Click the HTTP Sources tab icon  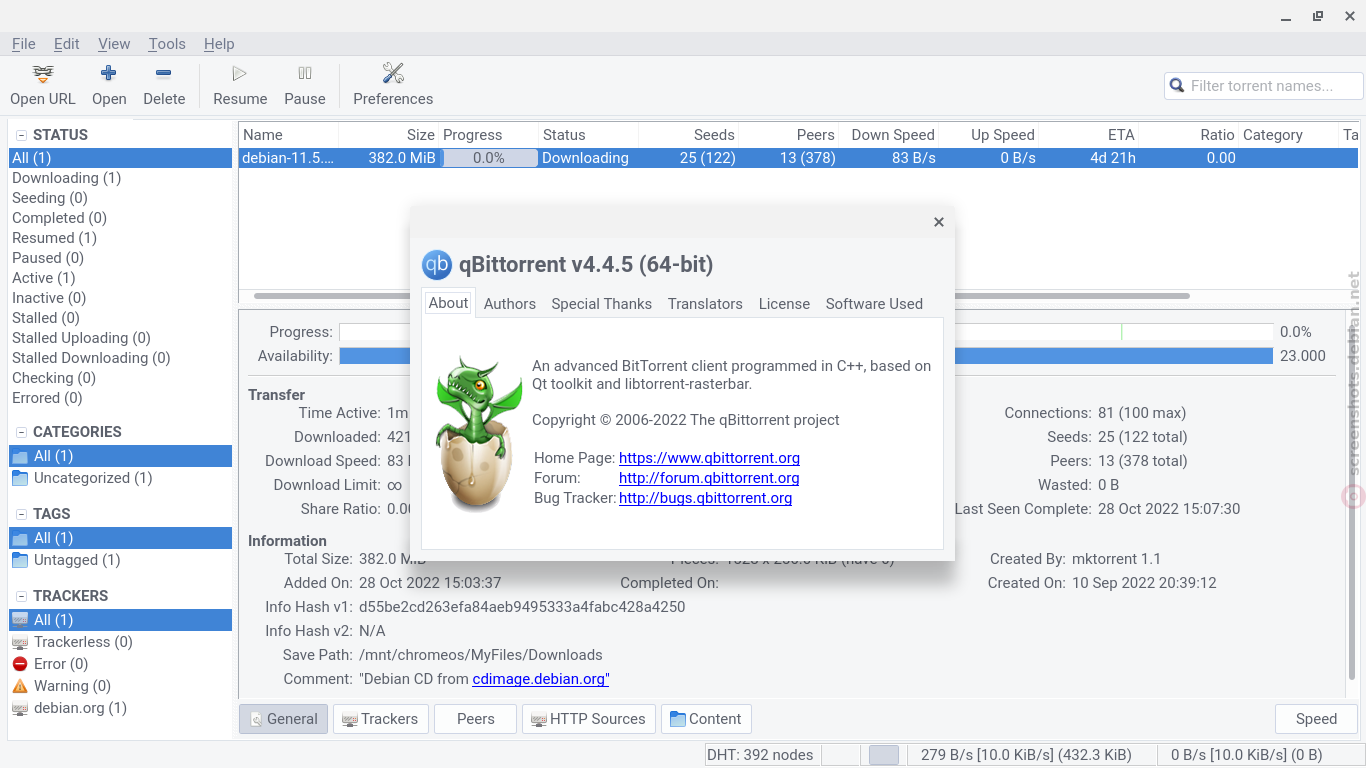(539, 719)
